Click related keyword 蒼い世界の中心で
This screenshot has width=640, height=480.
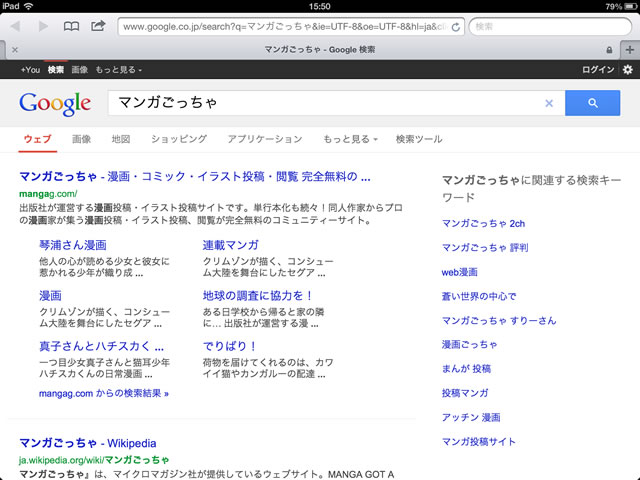479,296
